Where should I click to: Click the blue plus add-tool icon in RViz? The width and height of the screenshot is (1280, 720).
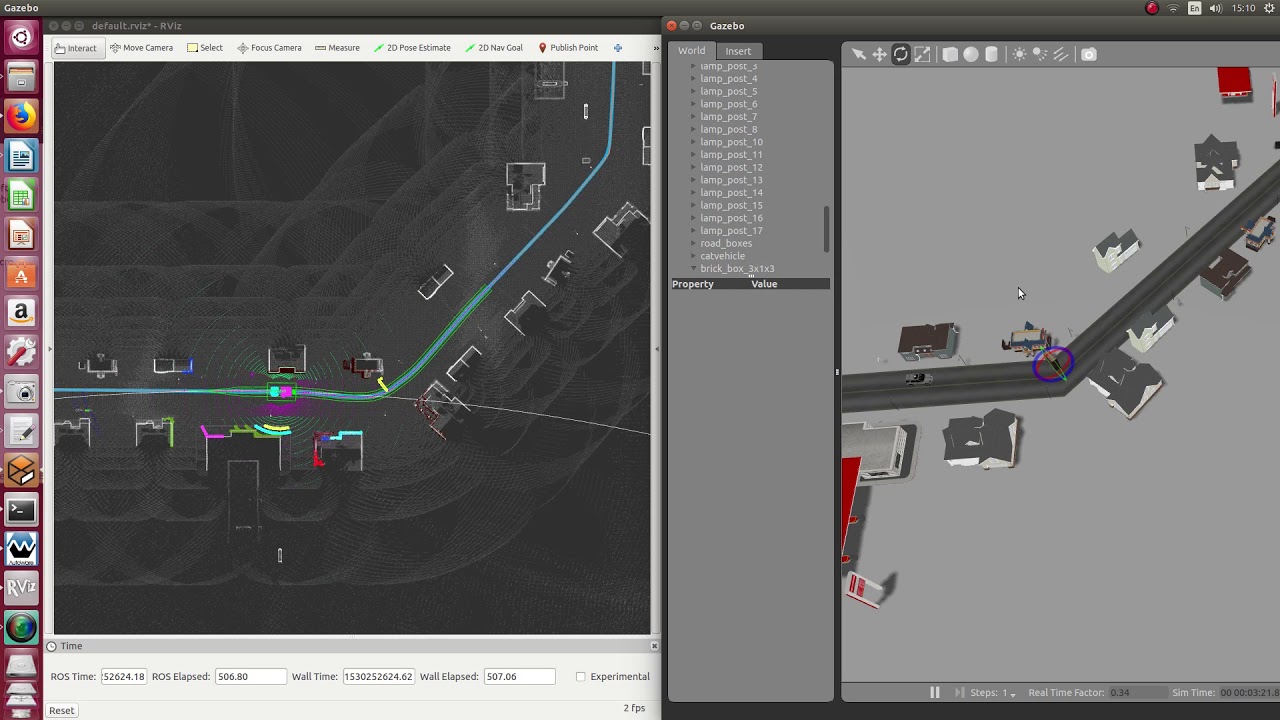pyautogui.click(x=618, y=48)
